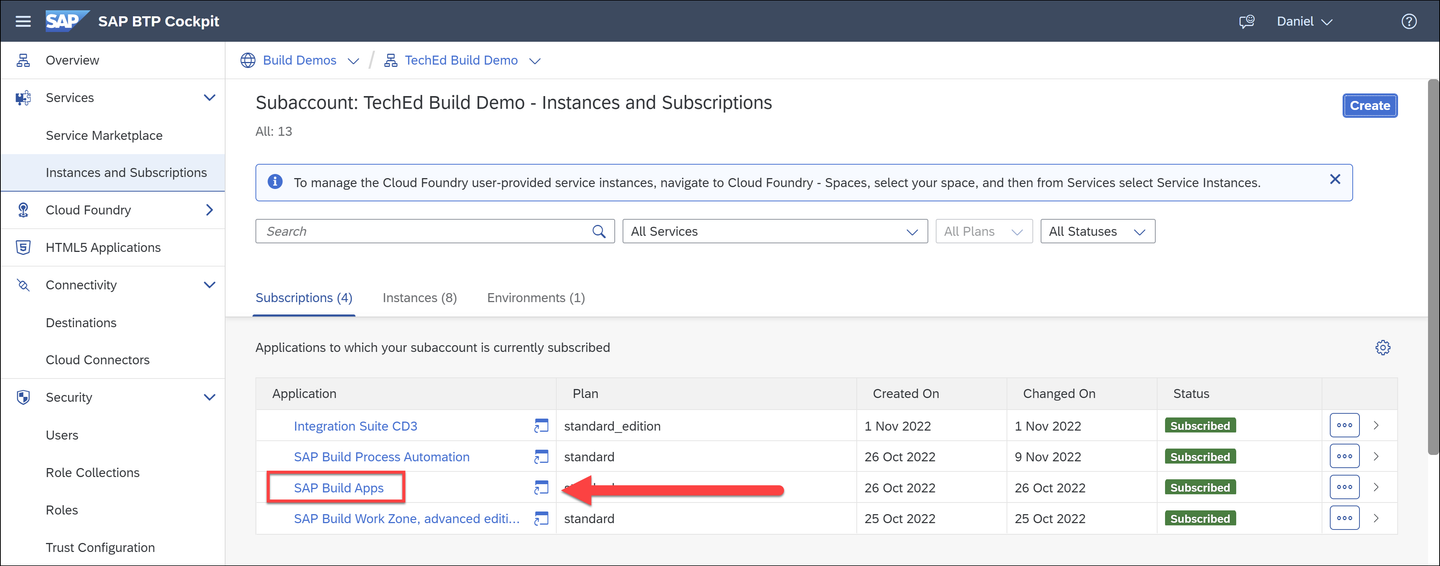Collapse the Security sidebar section
The image size is (1440, 566).
click(x=209, y=397)
